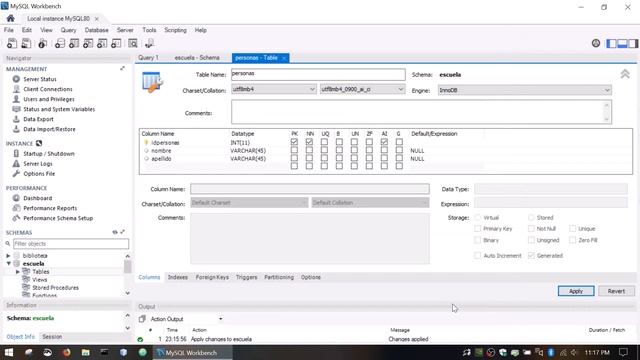Switch to escuela - Schema tab

click(x=197, y=58)
